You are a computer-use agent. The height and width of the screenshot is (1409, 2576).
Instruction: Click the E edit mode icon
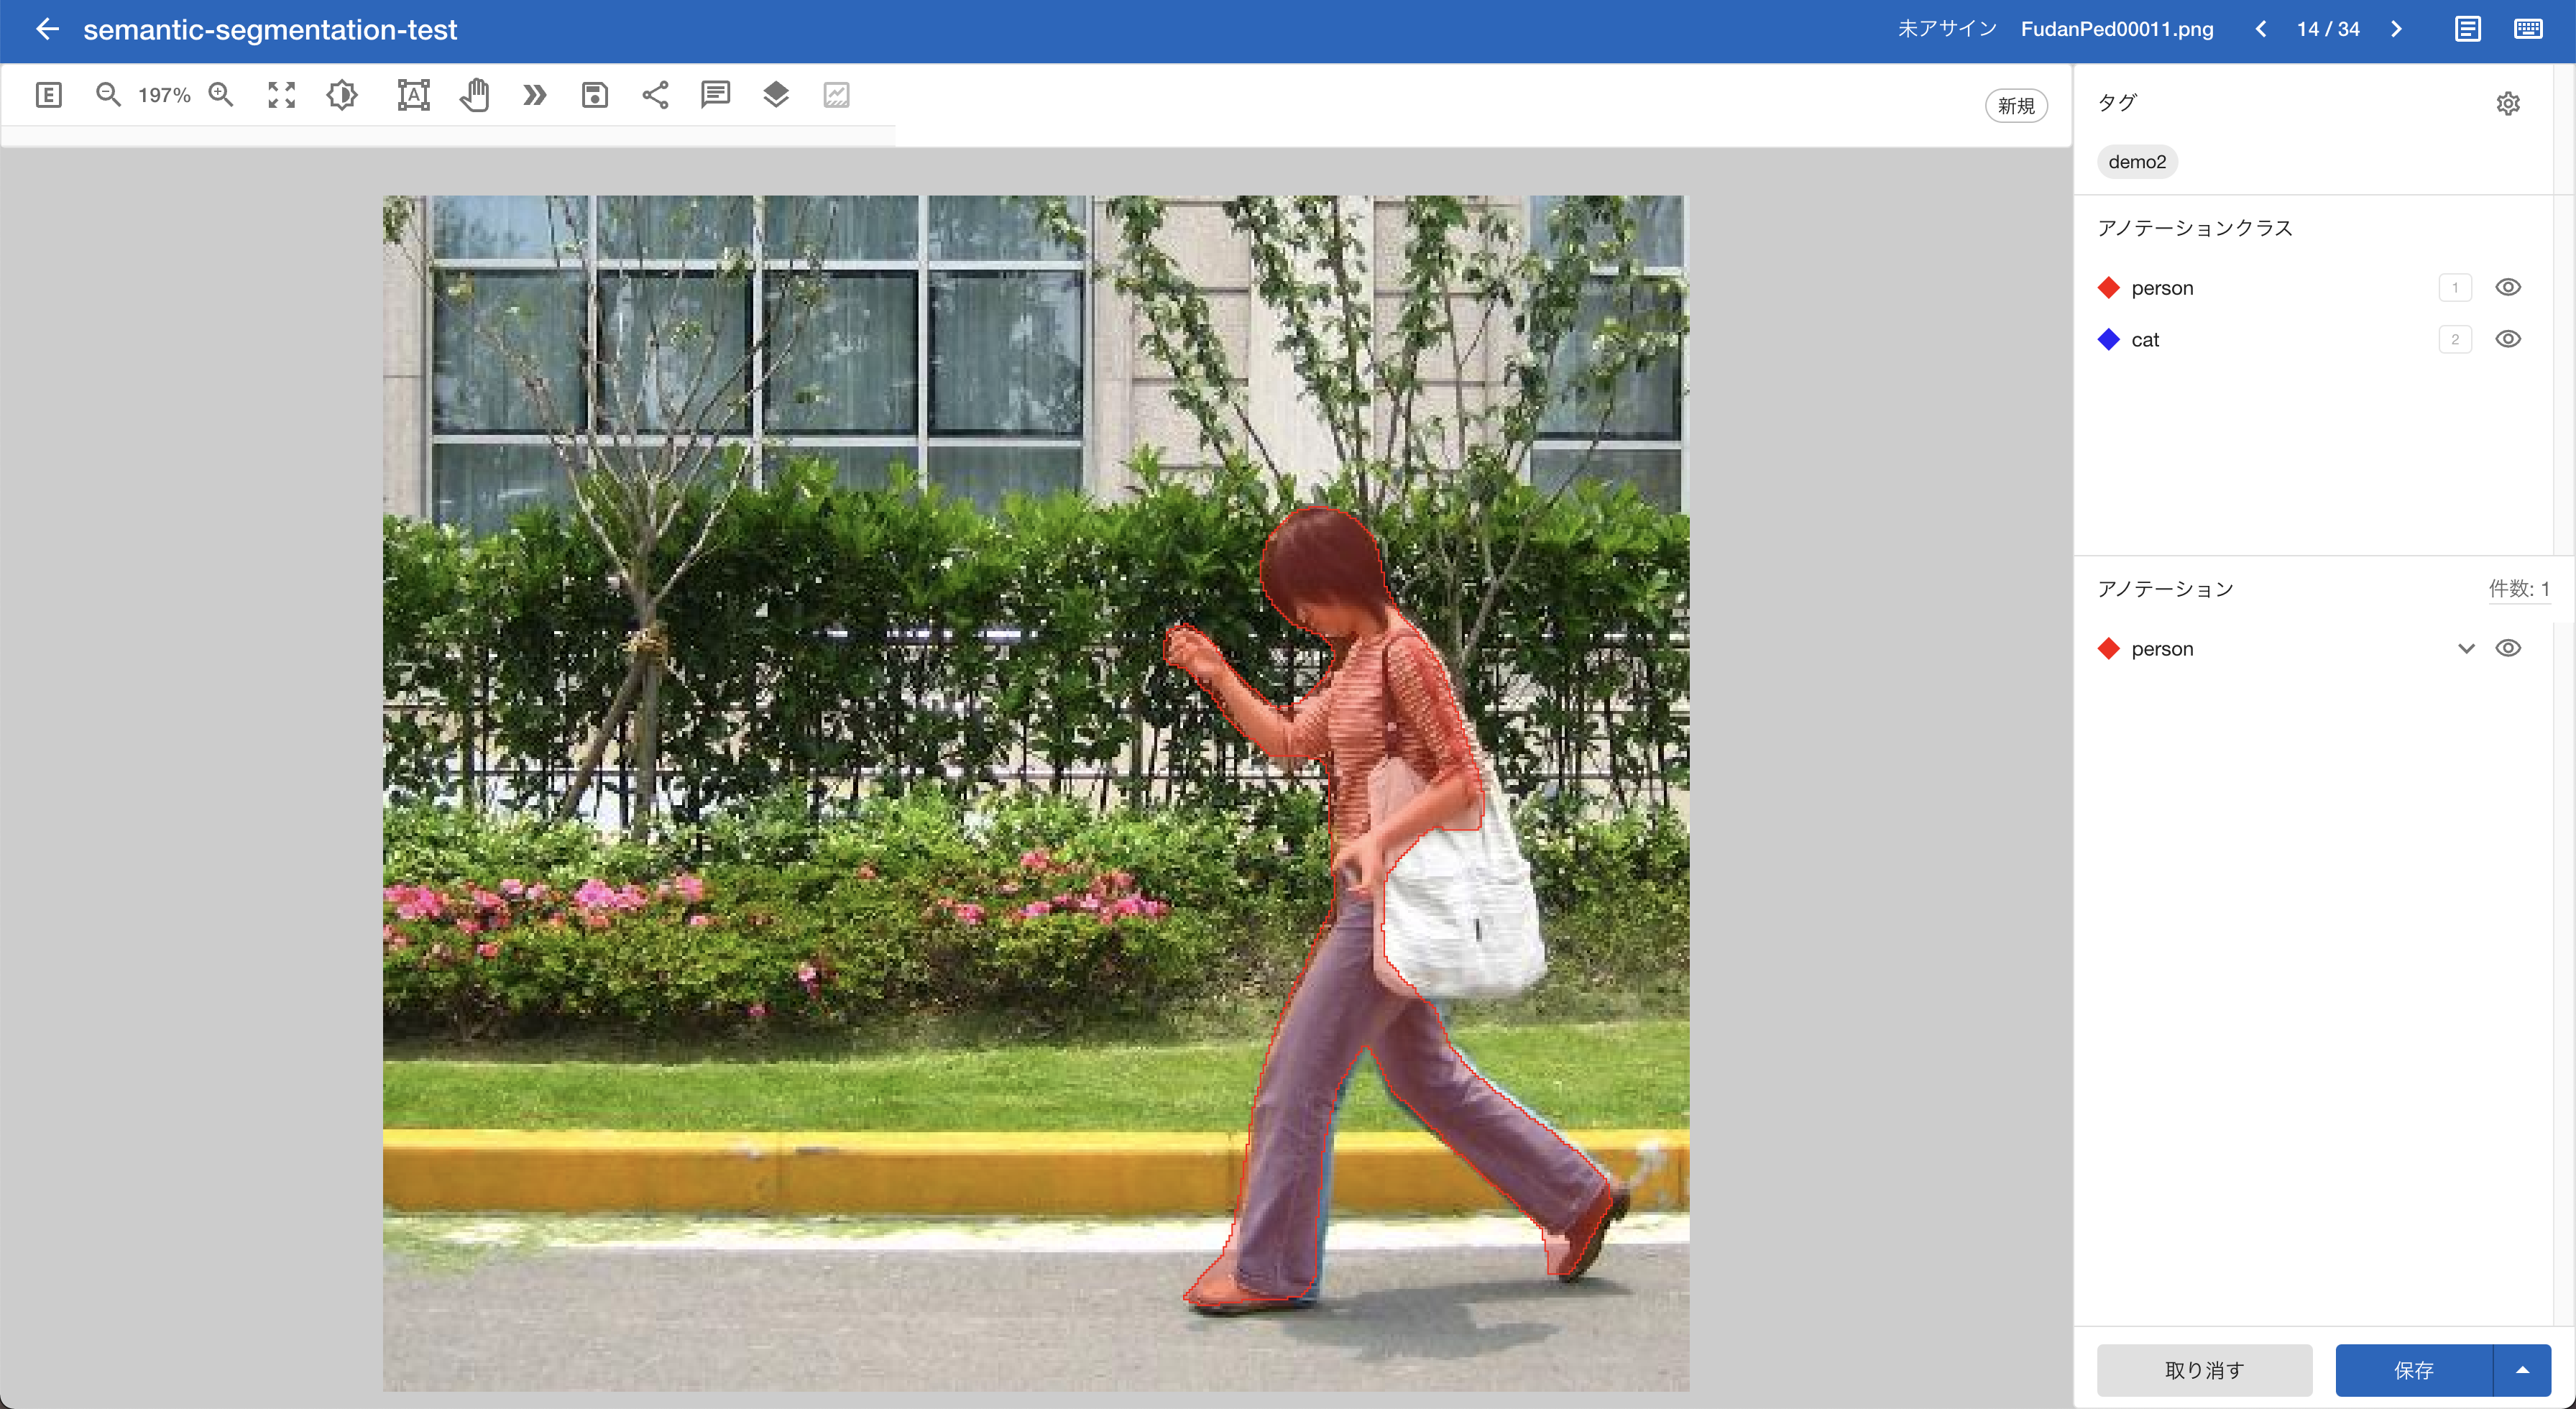(48, 95)
